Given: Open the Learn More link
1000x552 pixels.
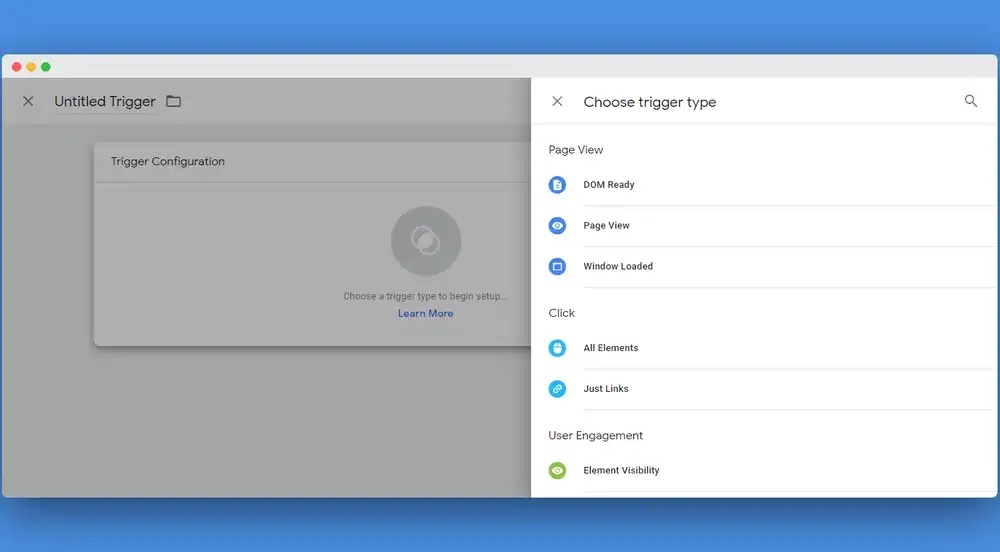Looking at the screenshot, I should (x=425, y=313).
